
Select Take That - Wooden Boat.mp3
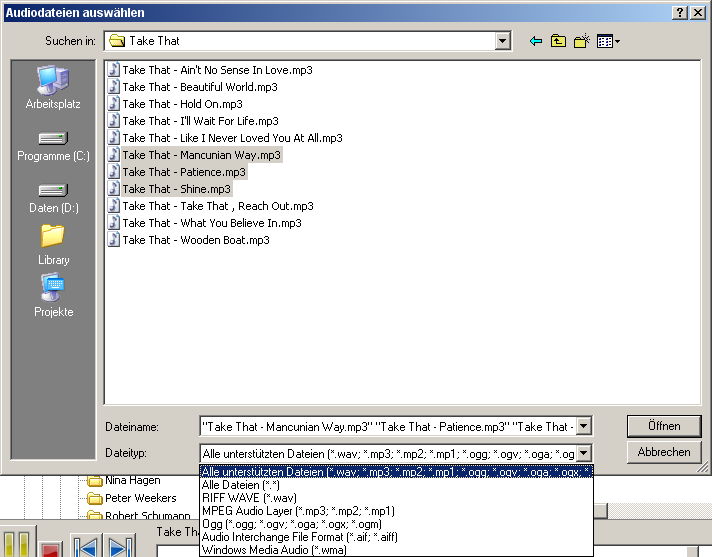point(189,240)
